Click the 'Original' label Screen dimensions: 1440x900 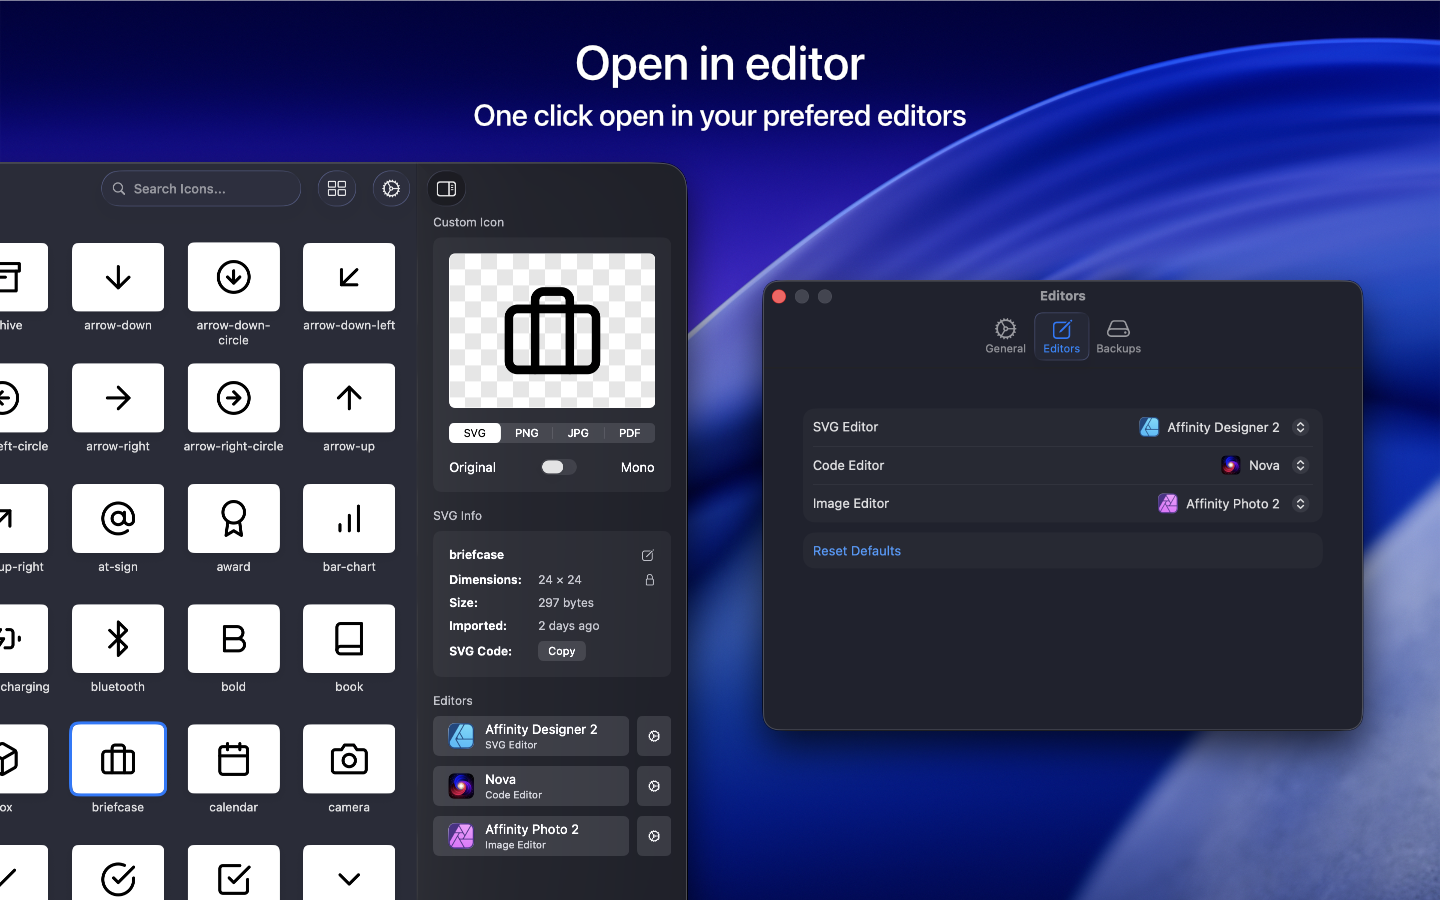pyautogui.click(x=473, y=467)
